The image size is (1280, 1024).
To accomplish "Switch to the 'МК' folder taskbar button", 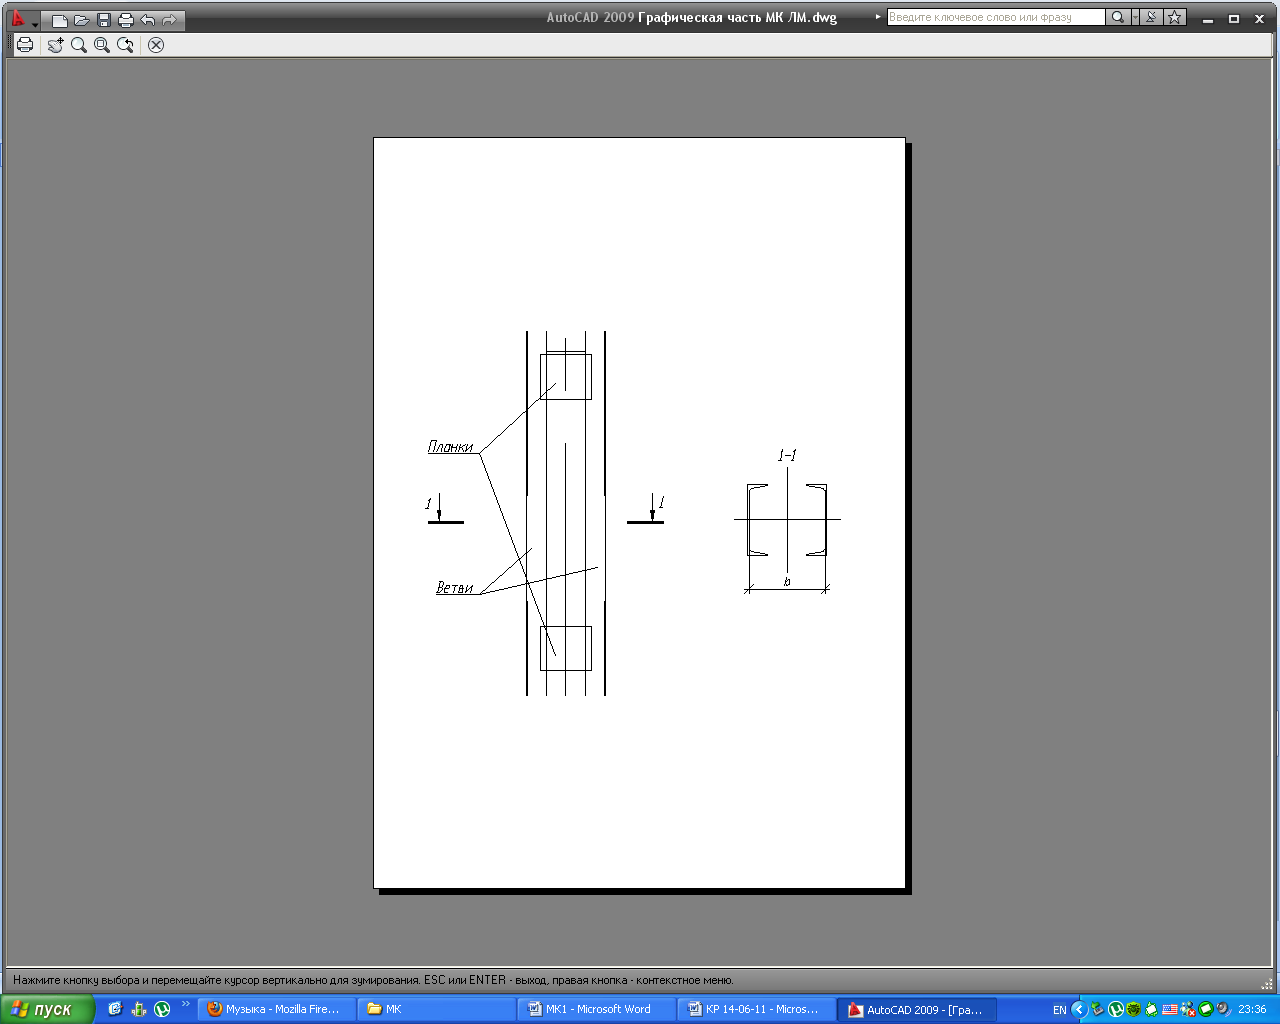I will point(436,1009).
